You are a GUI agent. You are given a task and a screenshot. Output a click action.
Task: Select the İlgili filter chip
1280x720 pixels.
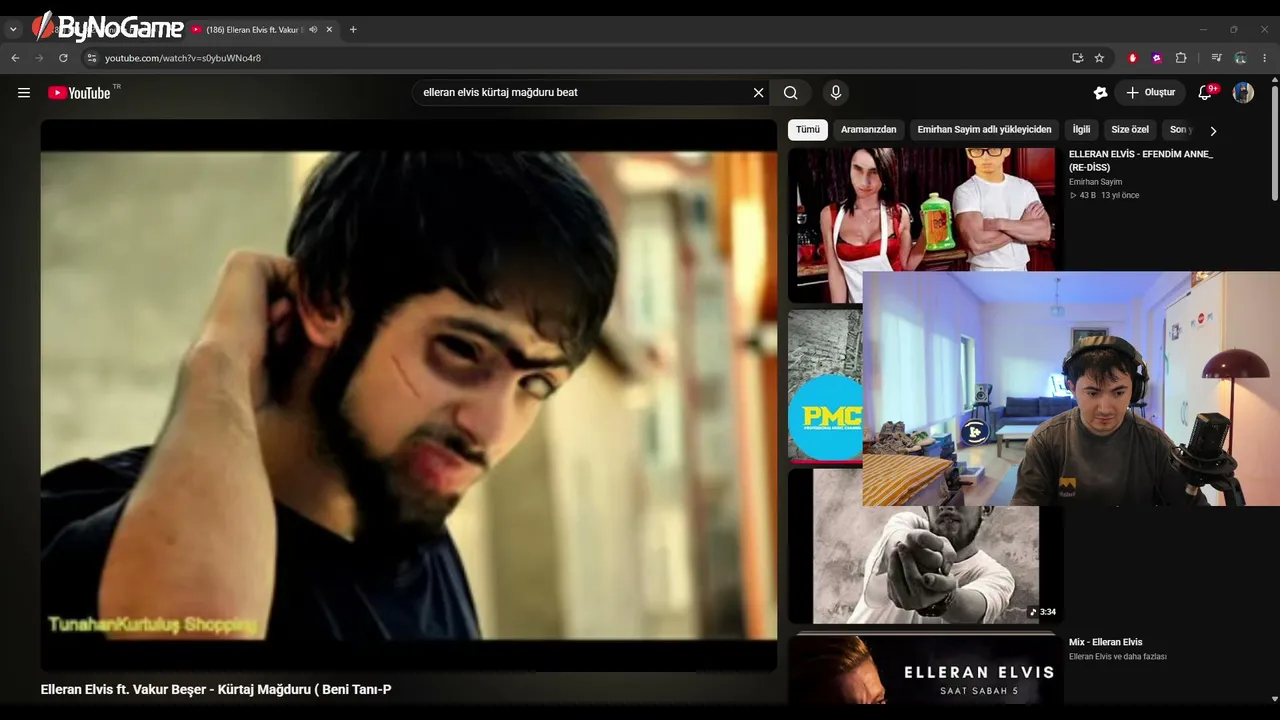point(1081,130)
